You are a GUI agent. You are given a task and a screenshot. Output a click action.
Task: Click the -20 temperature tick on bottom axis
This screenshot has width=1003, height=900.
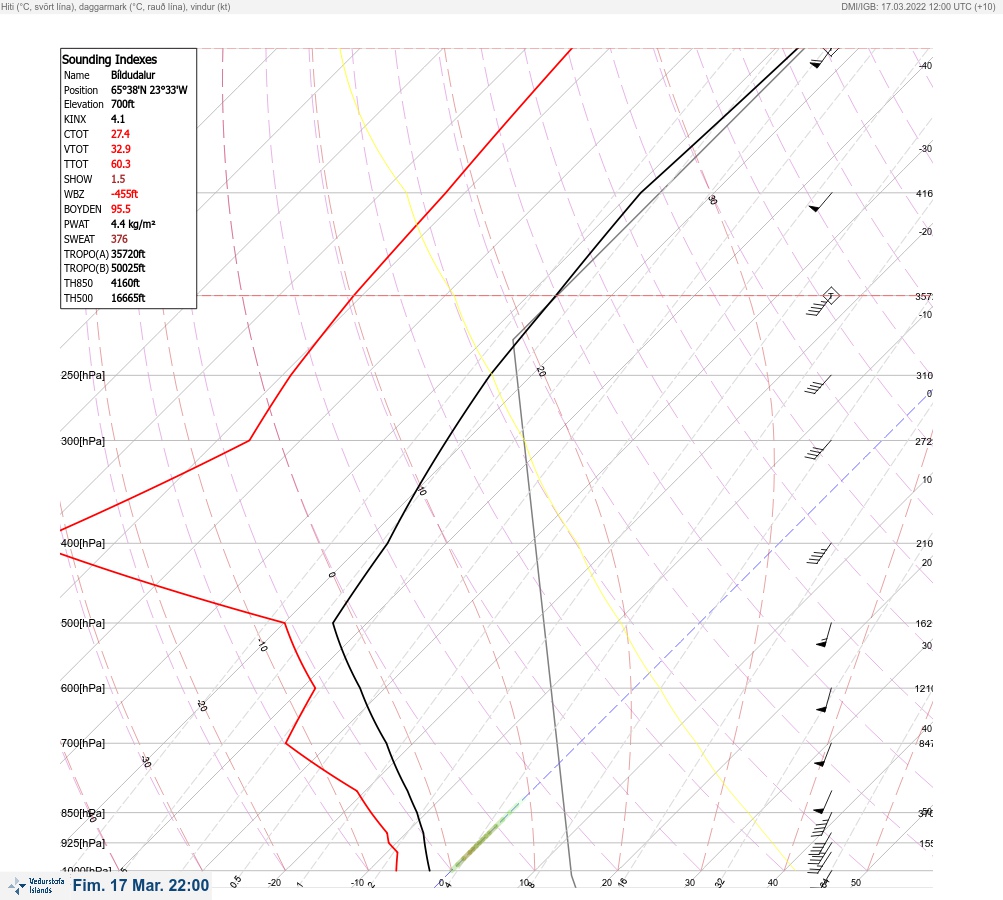(x=274, y=883)
